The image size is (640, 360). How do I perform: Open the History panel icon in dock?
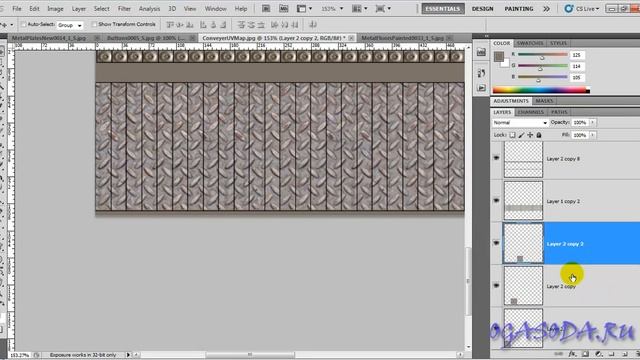pyautogui.click(x=481, y=73)
